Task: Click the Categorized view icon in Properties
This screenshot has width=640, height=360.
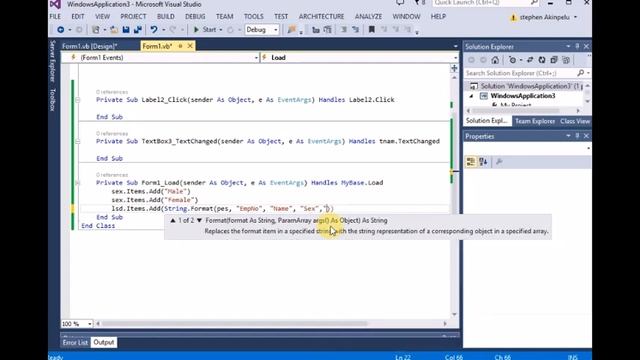Action: point(471,162)
